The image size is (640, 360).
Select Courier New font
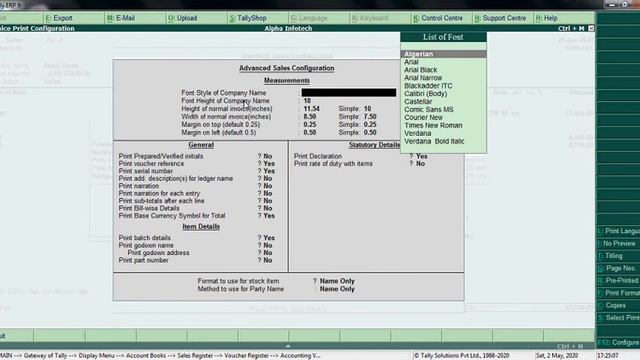tap(423, 117)
